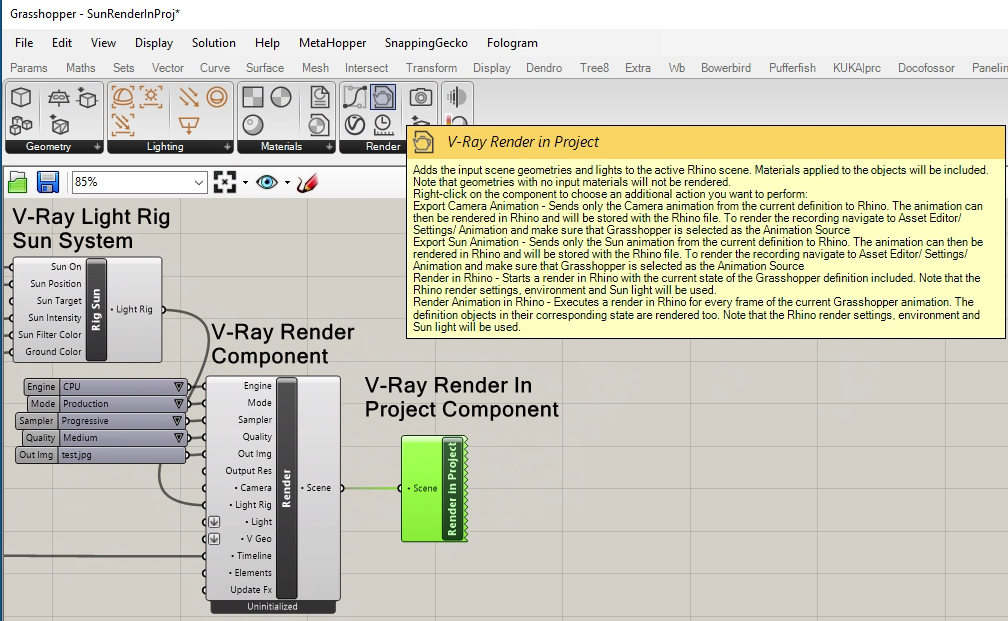1008x621 pixels.
Task: Click the Out Img test.jpg panel
Action: click(101, 455)
